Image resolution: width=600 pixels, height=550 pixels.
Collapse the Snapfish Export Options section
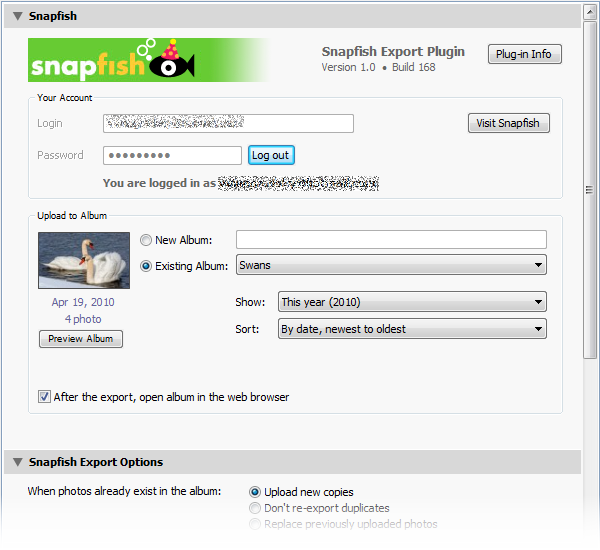pos(18,462)
